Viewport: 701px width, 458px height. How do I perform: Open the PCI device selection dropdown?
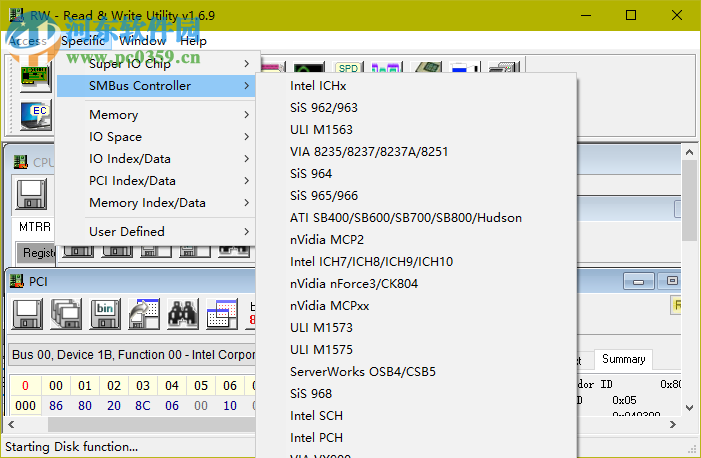click(x=130, y=354)
